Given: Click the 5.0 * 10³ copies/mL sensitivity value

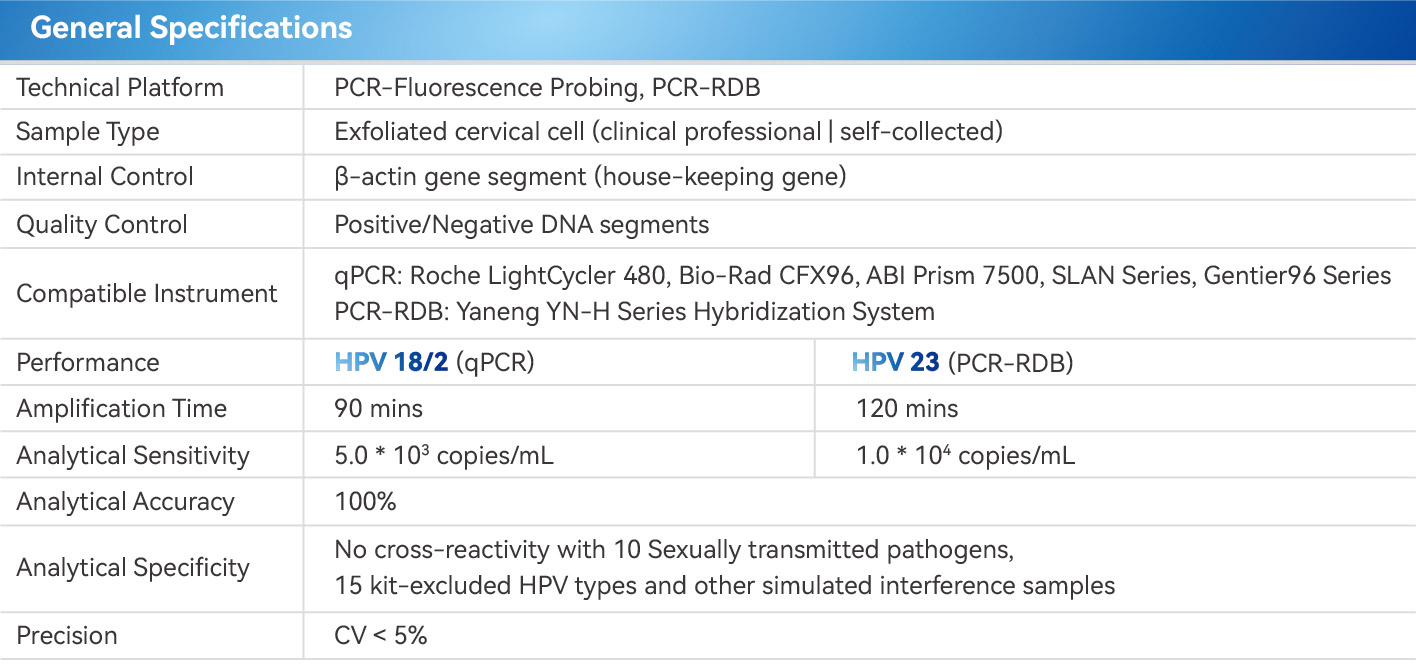Looking at the screenshot, I should tap(444, 456).
